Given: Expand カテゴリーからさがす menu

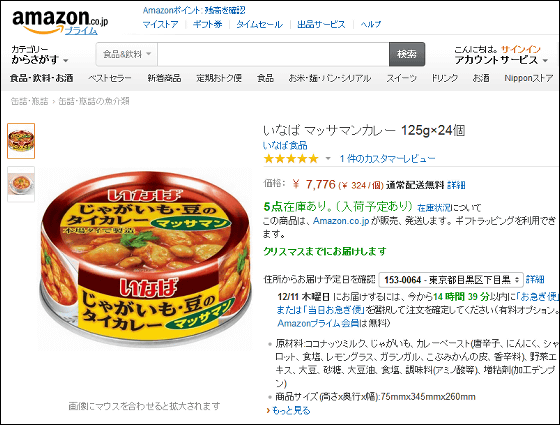Looking at the screenshot, I should click(x=39, y=55).
